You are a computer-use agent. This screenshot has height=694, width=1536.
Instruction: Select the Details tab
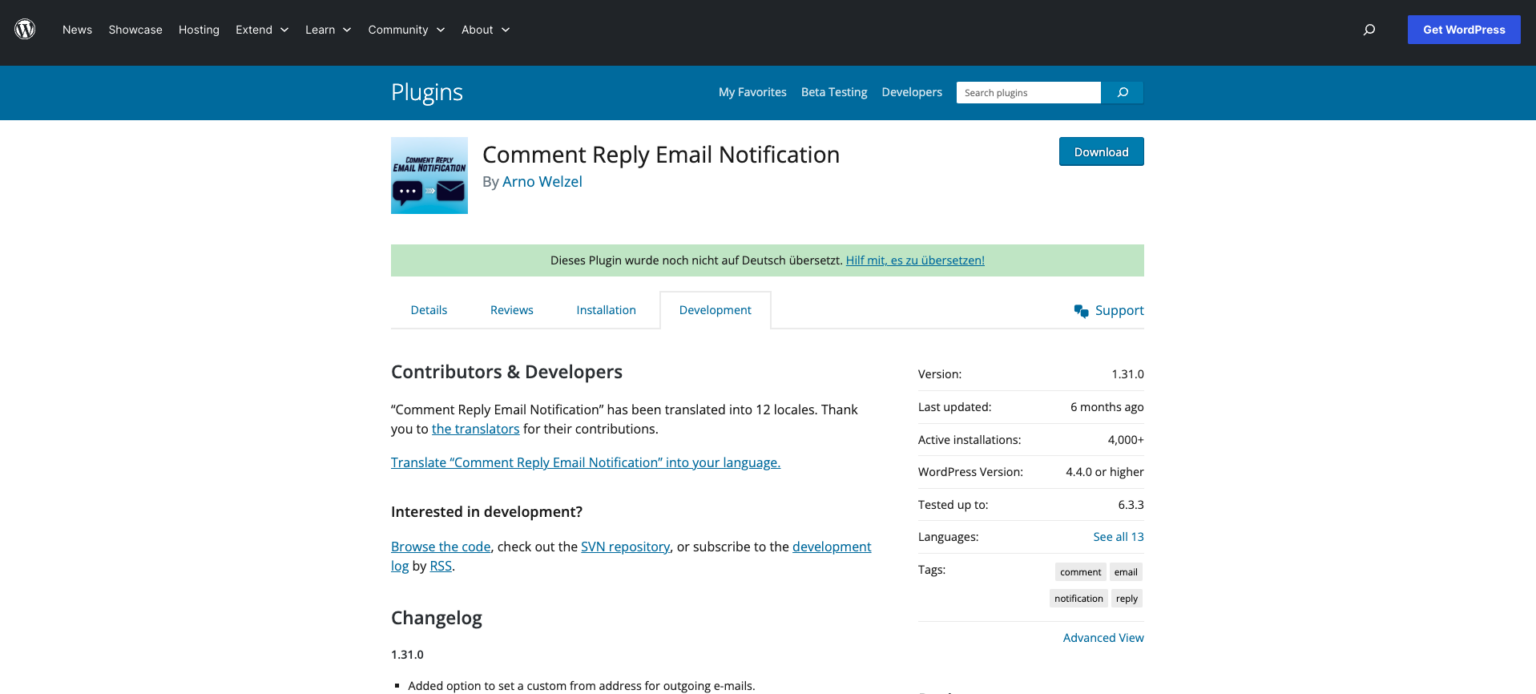[x=428, y=310]
